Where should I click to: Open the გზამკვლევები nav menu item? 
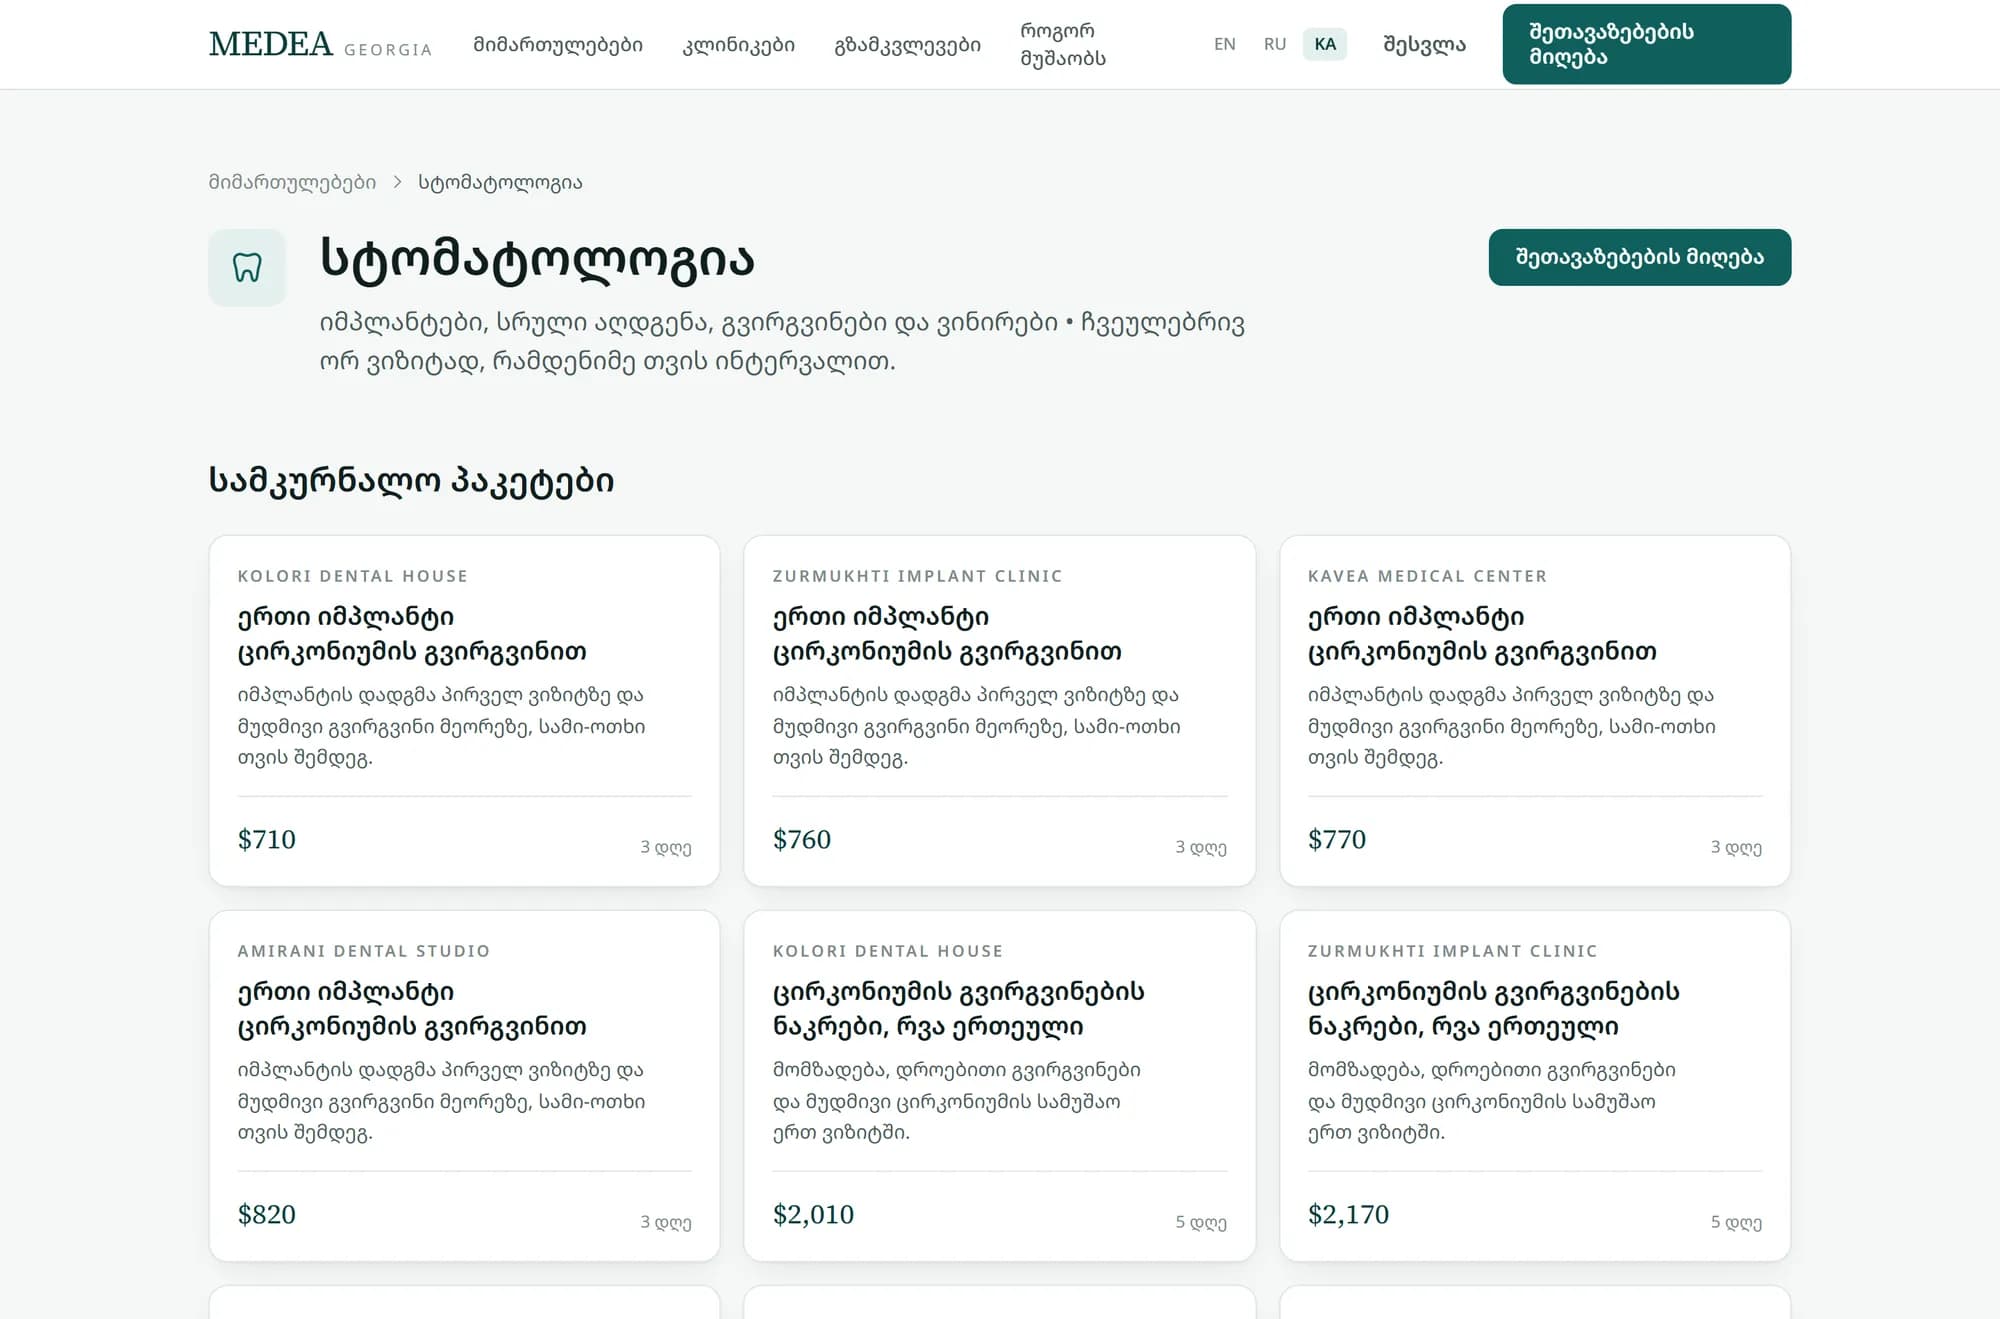tap(907, 45)
